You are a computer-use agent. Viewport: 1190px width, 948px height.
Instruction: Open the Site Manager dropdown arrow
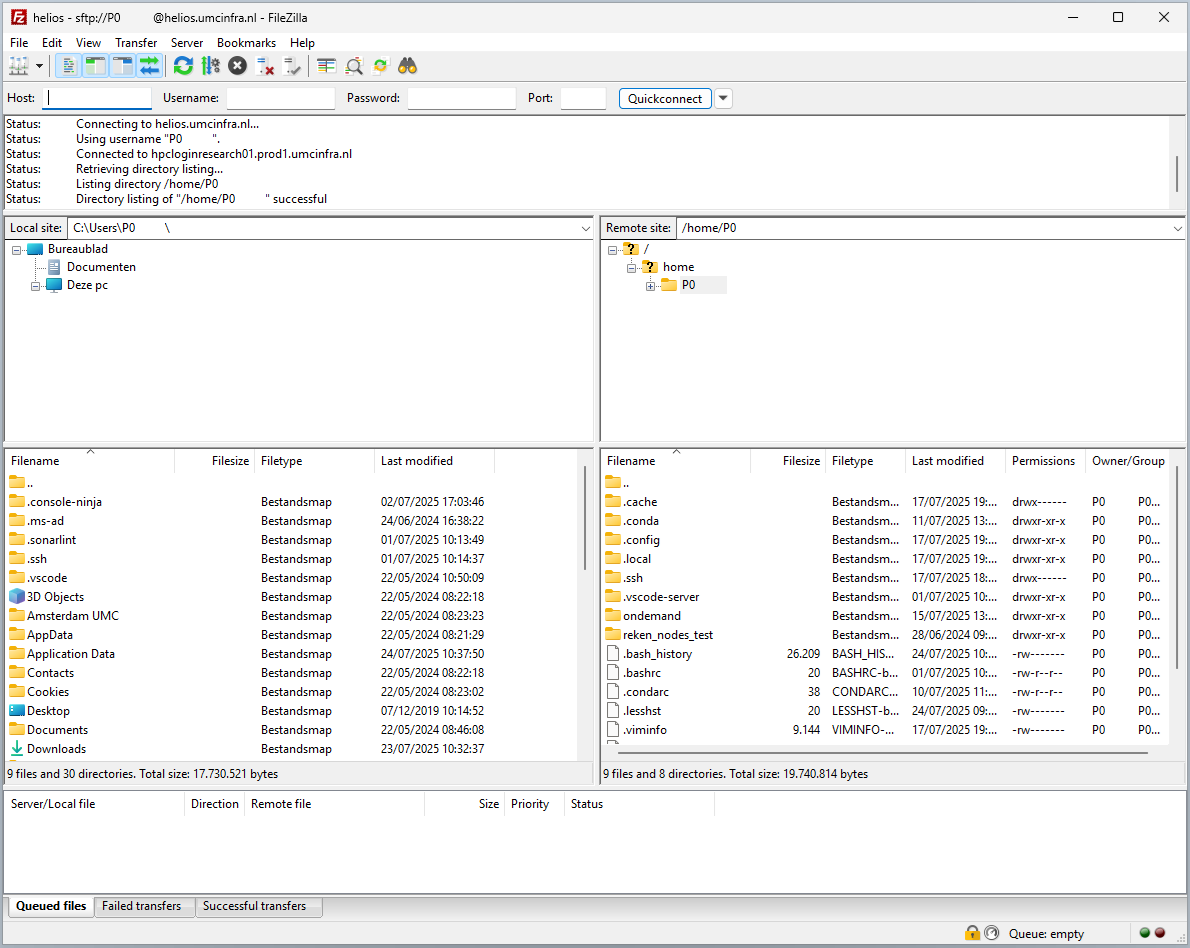pyautogui.click(x=39, y=66)
